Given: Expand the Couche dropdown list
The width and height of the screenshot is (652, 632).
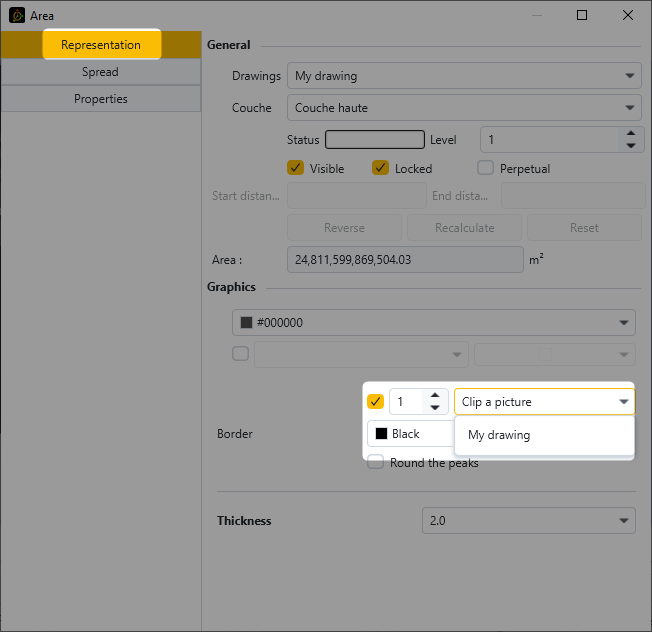Looking at the screenshot, I should pos(464,107).
